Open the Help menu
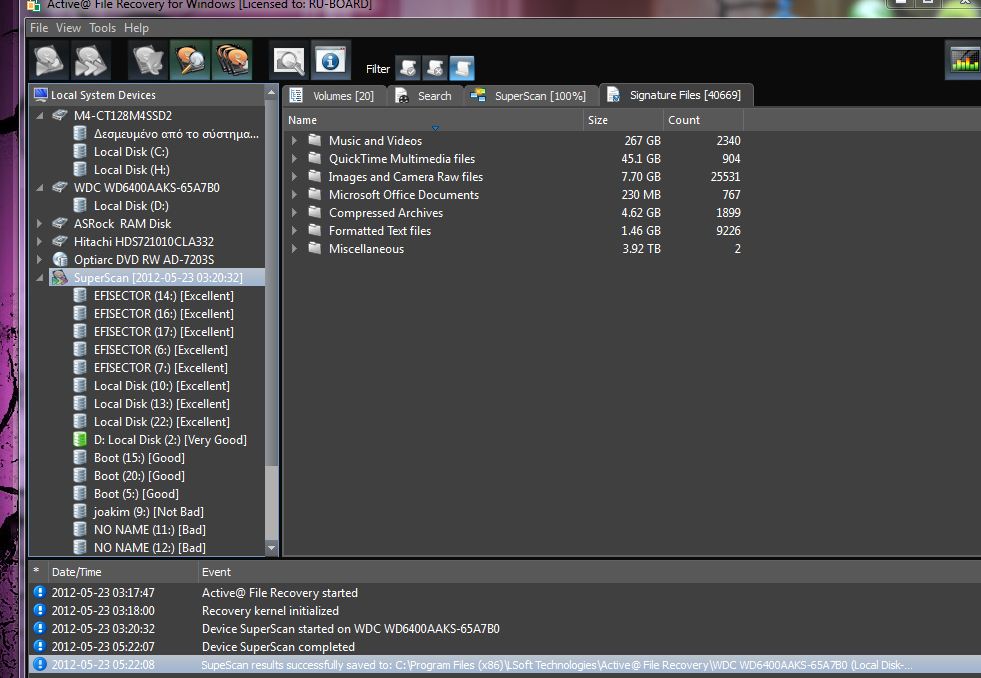The image size is (981, 678). click(136, 28)
